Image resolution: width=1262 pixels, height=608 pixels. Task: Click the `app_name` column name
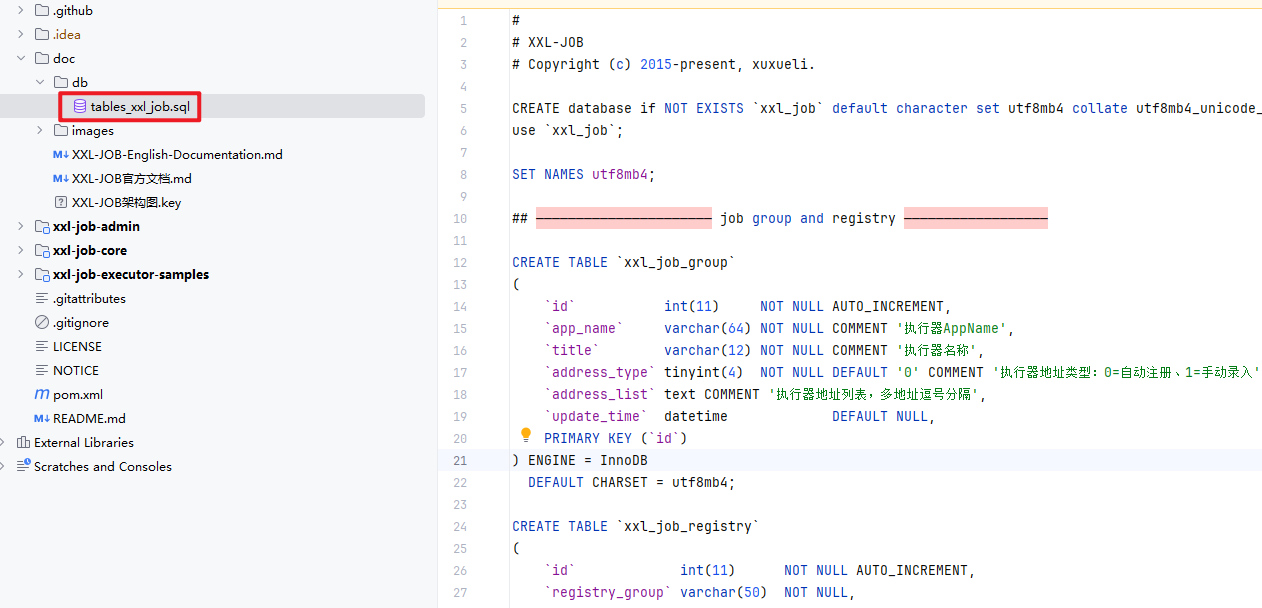[x=584, y=328]
